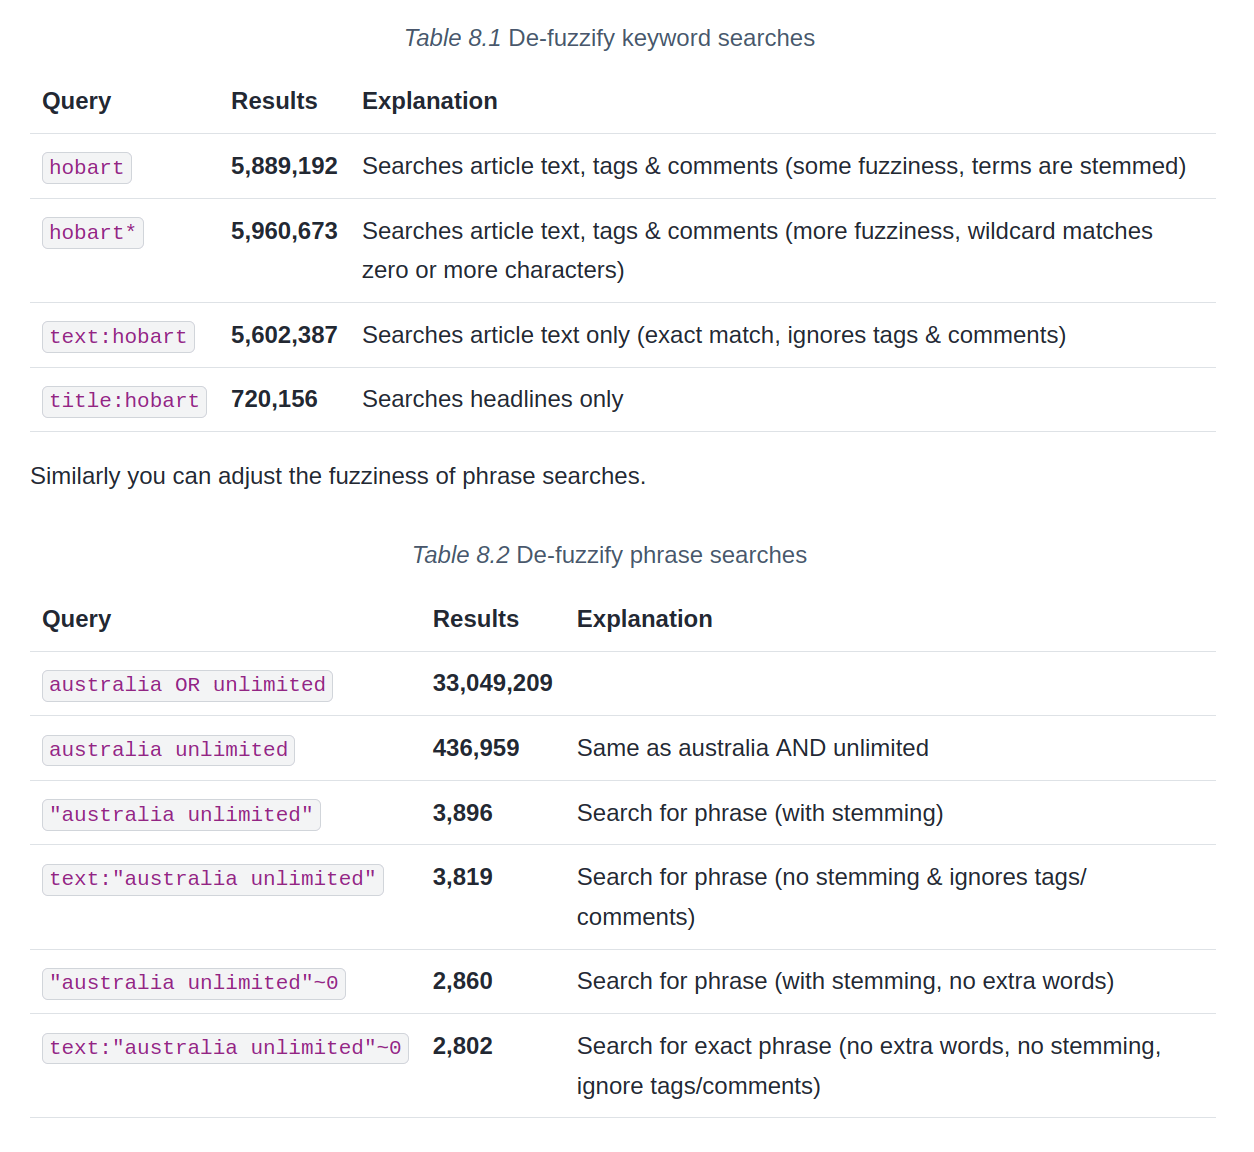The image size is (1254, 1152).
Task: Click the 'hobart' query code
Action: point(86,168)
